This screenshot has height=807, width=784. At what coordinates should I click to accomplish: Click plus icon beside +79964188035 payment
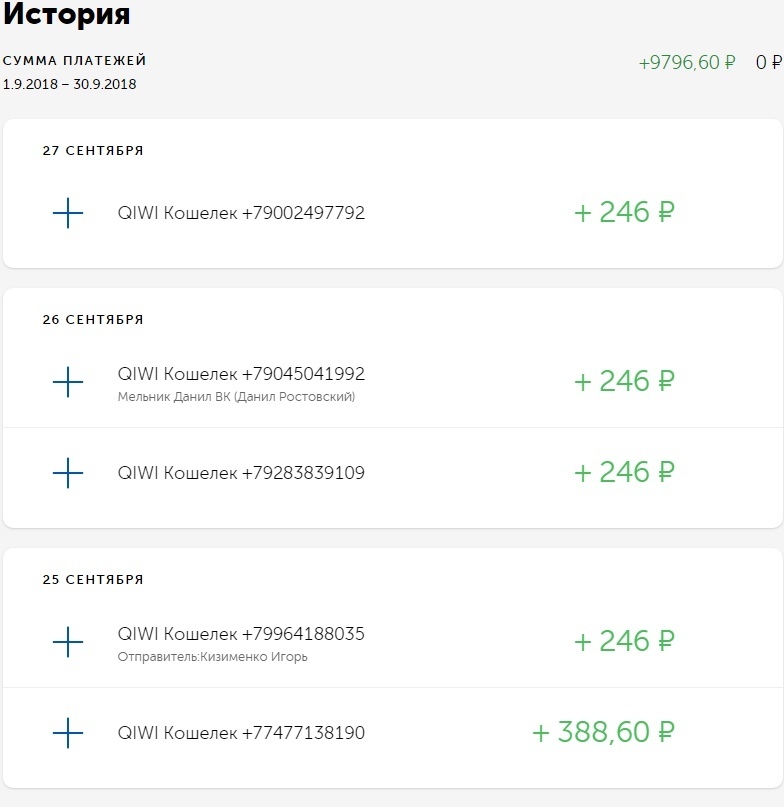[67, 641]
